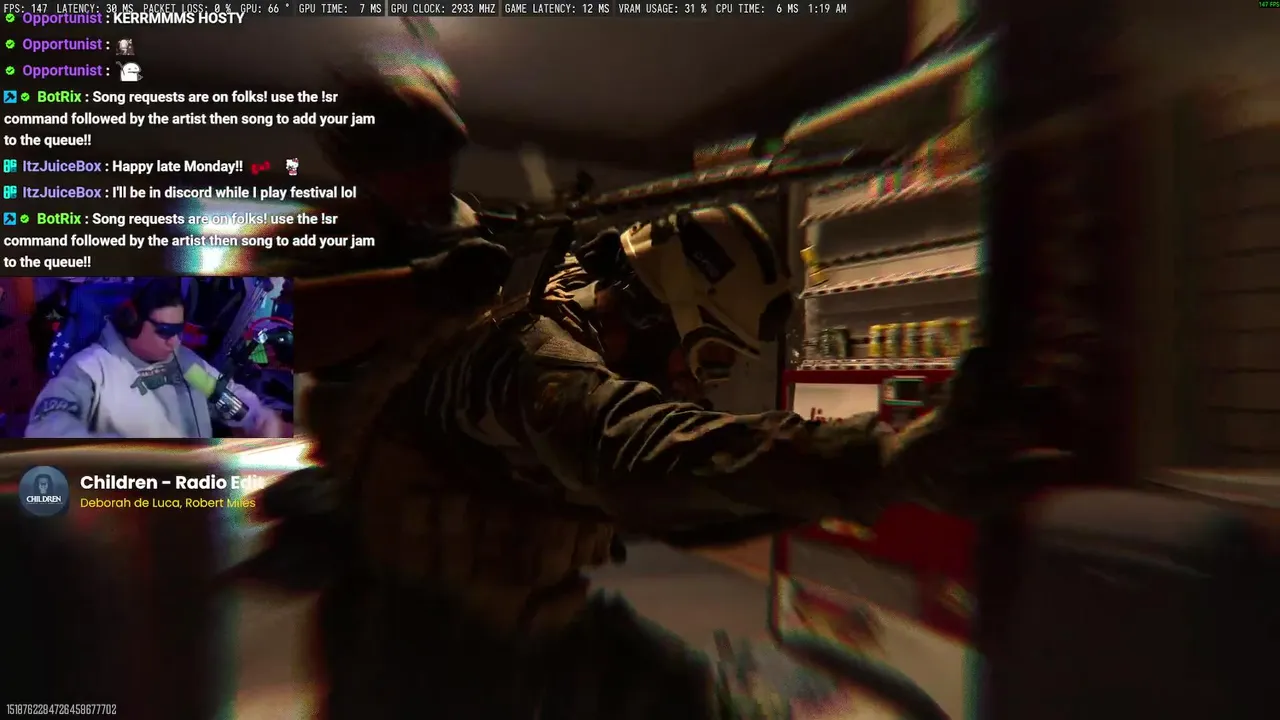This screenshot has height=720, width=1280.
Task: Click the chat text 'Happy late Monday!!'
Action: pyautogui.click(x=177, y=167)
